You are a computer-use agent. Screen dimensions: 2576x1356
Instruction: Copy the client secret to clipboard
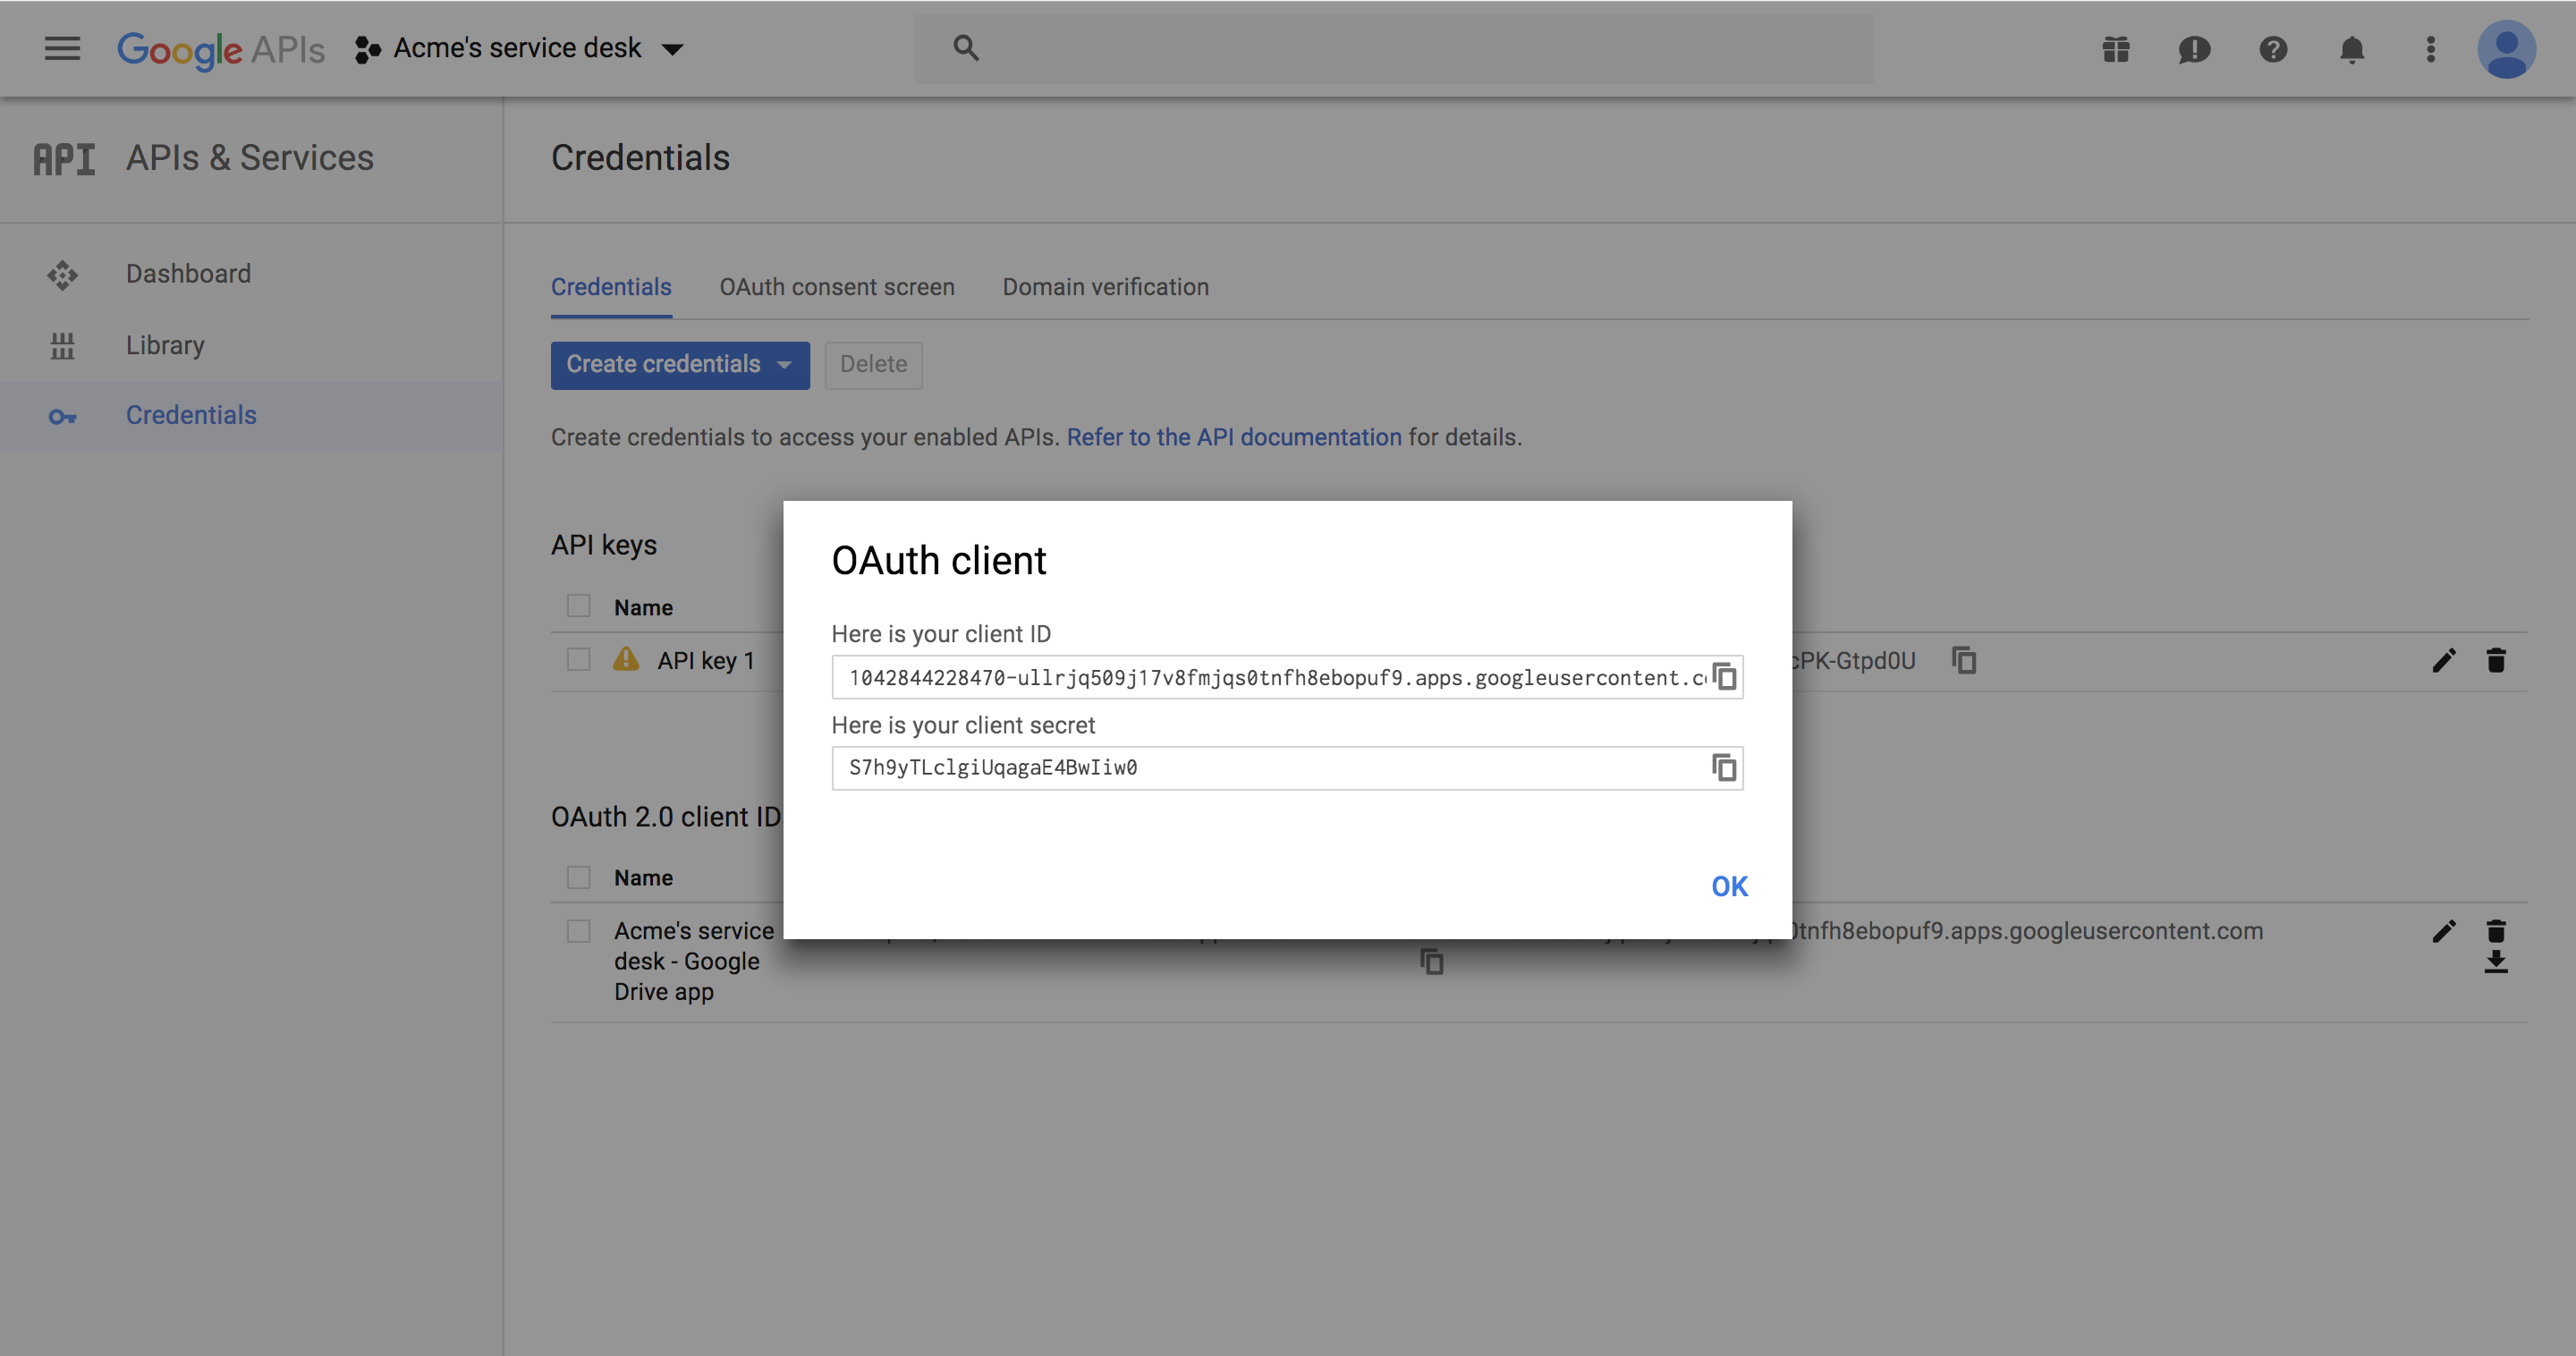[1724, 768]
